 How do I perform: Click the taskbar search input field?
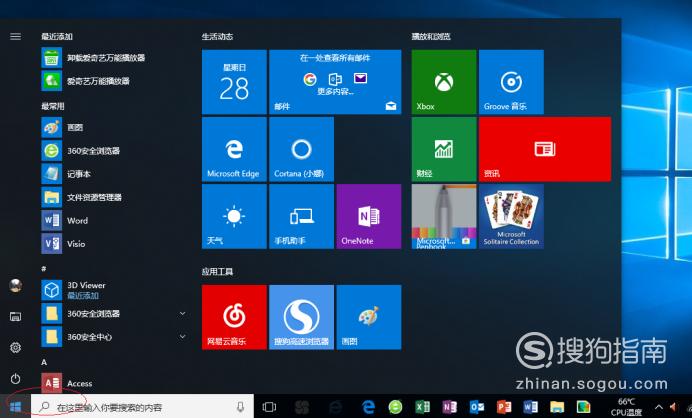click(142, 407)
